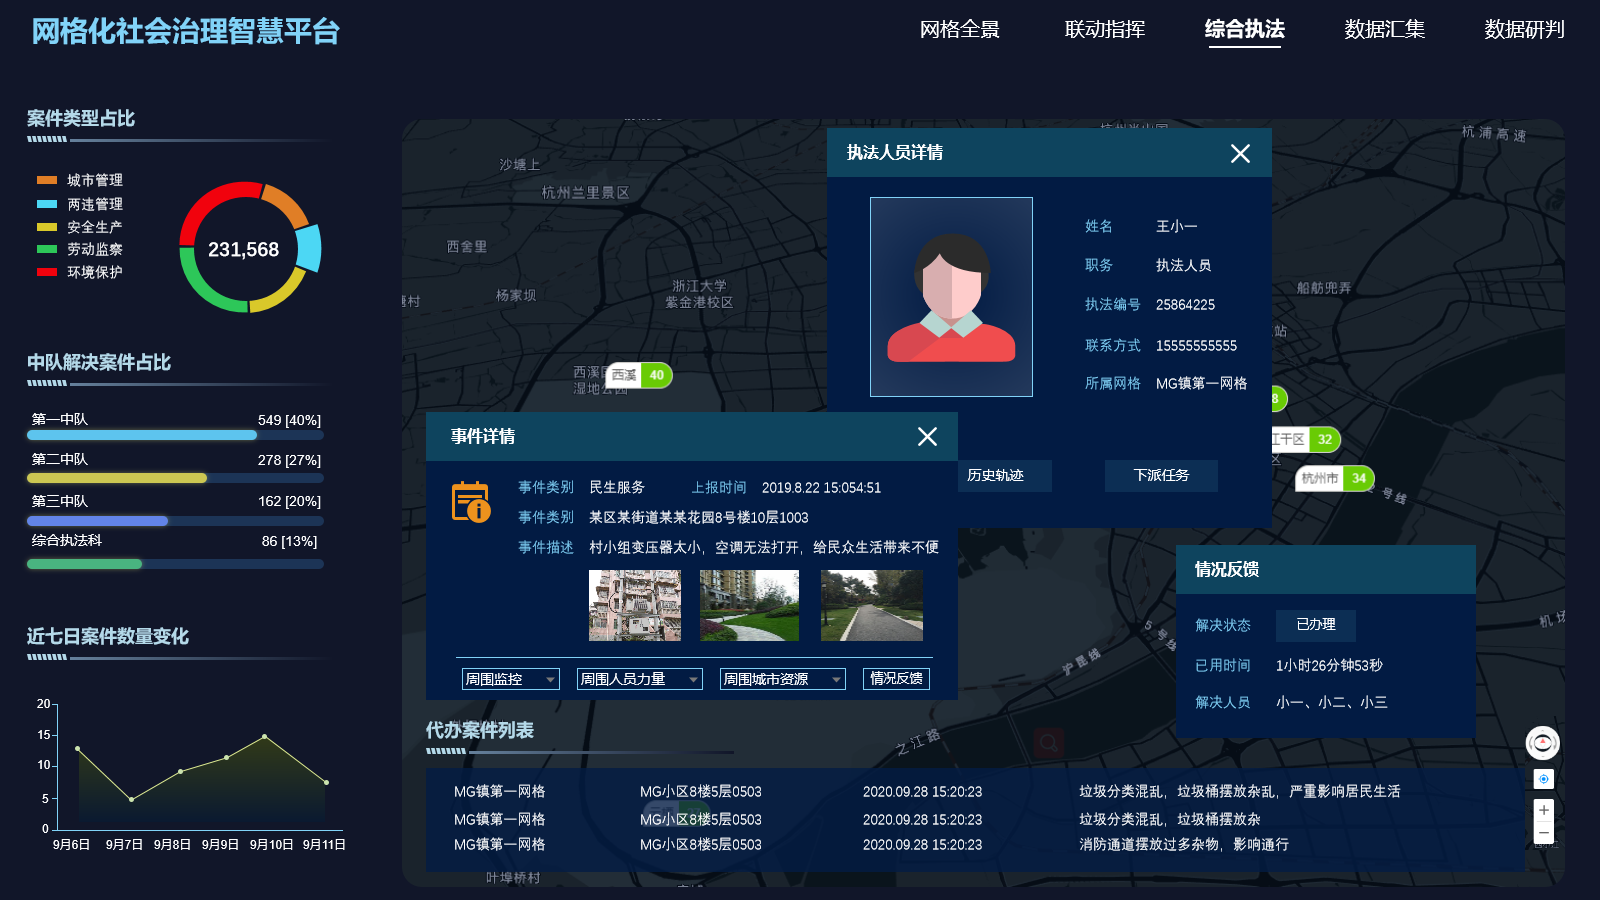Image resolution: width=1600 pixels, height=900 pixels.
Task: Click the 代办案件列表 heading
Action: (x=480, y=730)
